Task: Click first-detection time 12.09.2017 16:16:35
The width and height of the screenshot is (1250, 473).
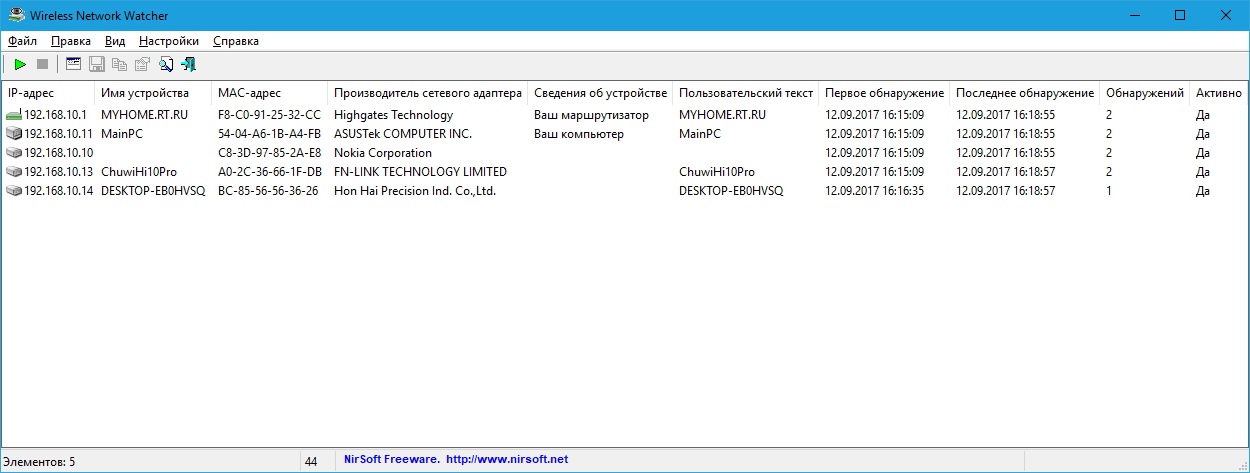Action: point(874,191)
